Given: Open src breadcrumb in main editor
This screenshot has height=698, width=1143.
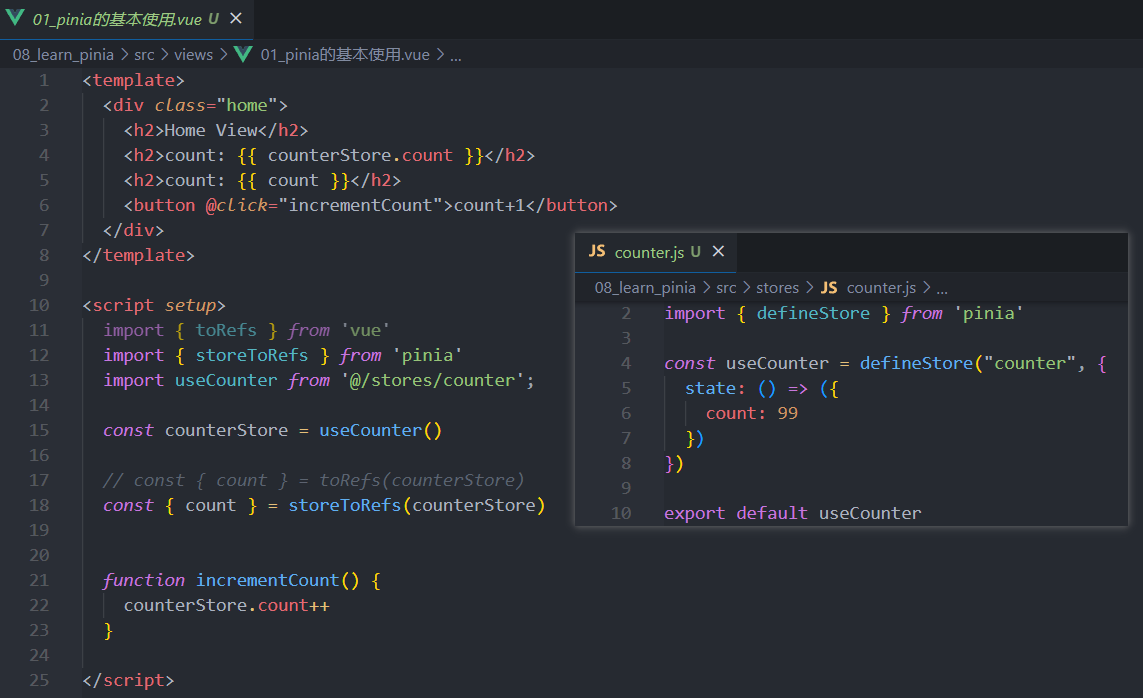Looking at the screenshot, I should [144, 55].
